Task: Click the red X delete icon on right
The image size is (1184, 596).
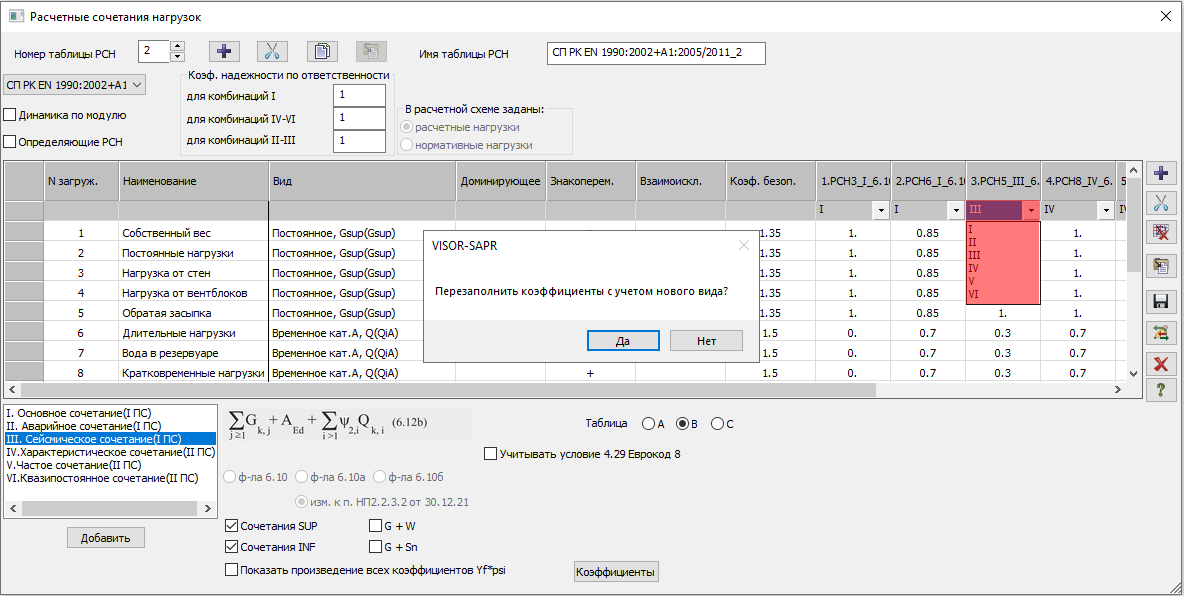Action: (x=1160, y=364)
